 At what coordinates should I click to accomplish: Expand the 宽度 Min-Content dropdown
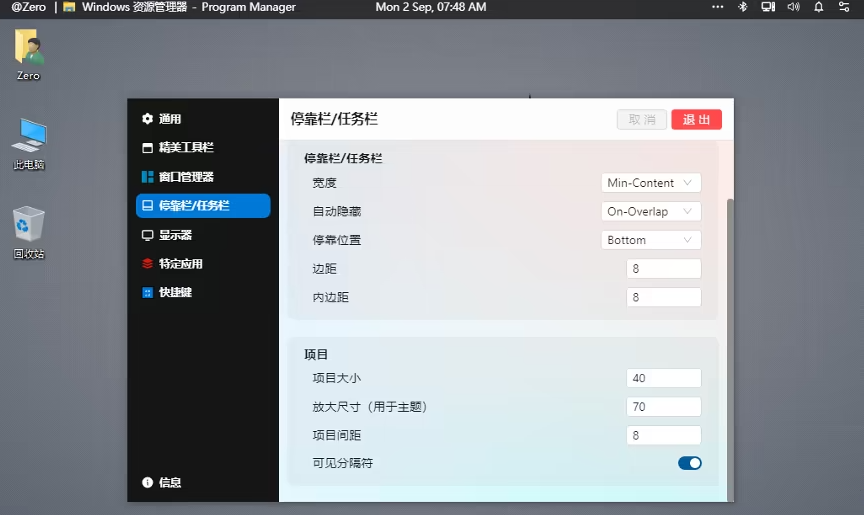pyautogui.click(x=653, y=183)
